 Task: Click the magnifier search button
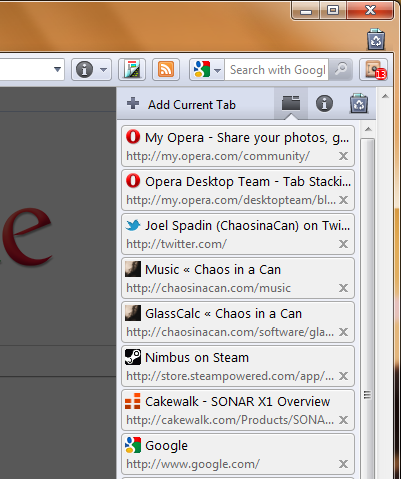(340, 70)
